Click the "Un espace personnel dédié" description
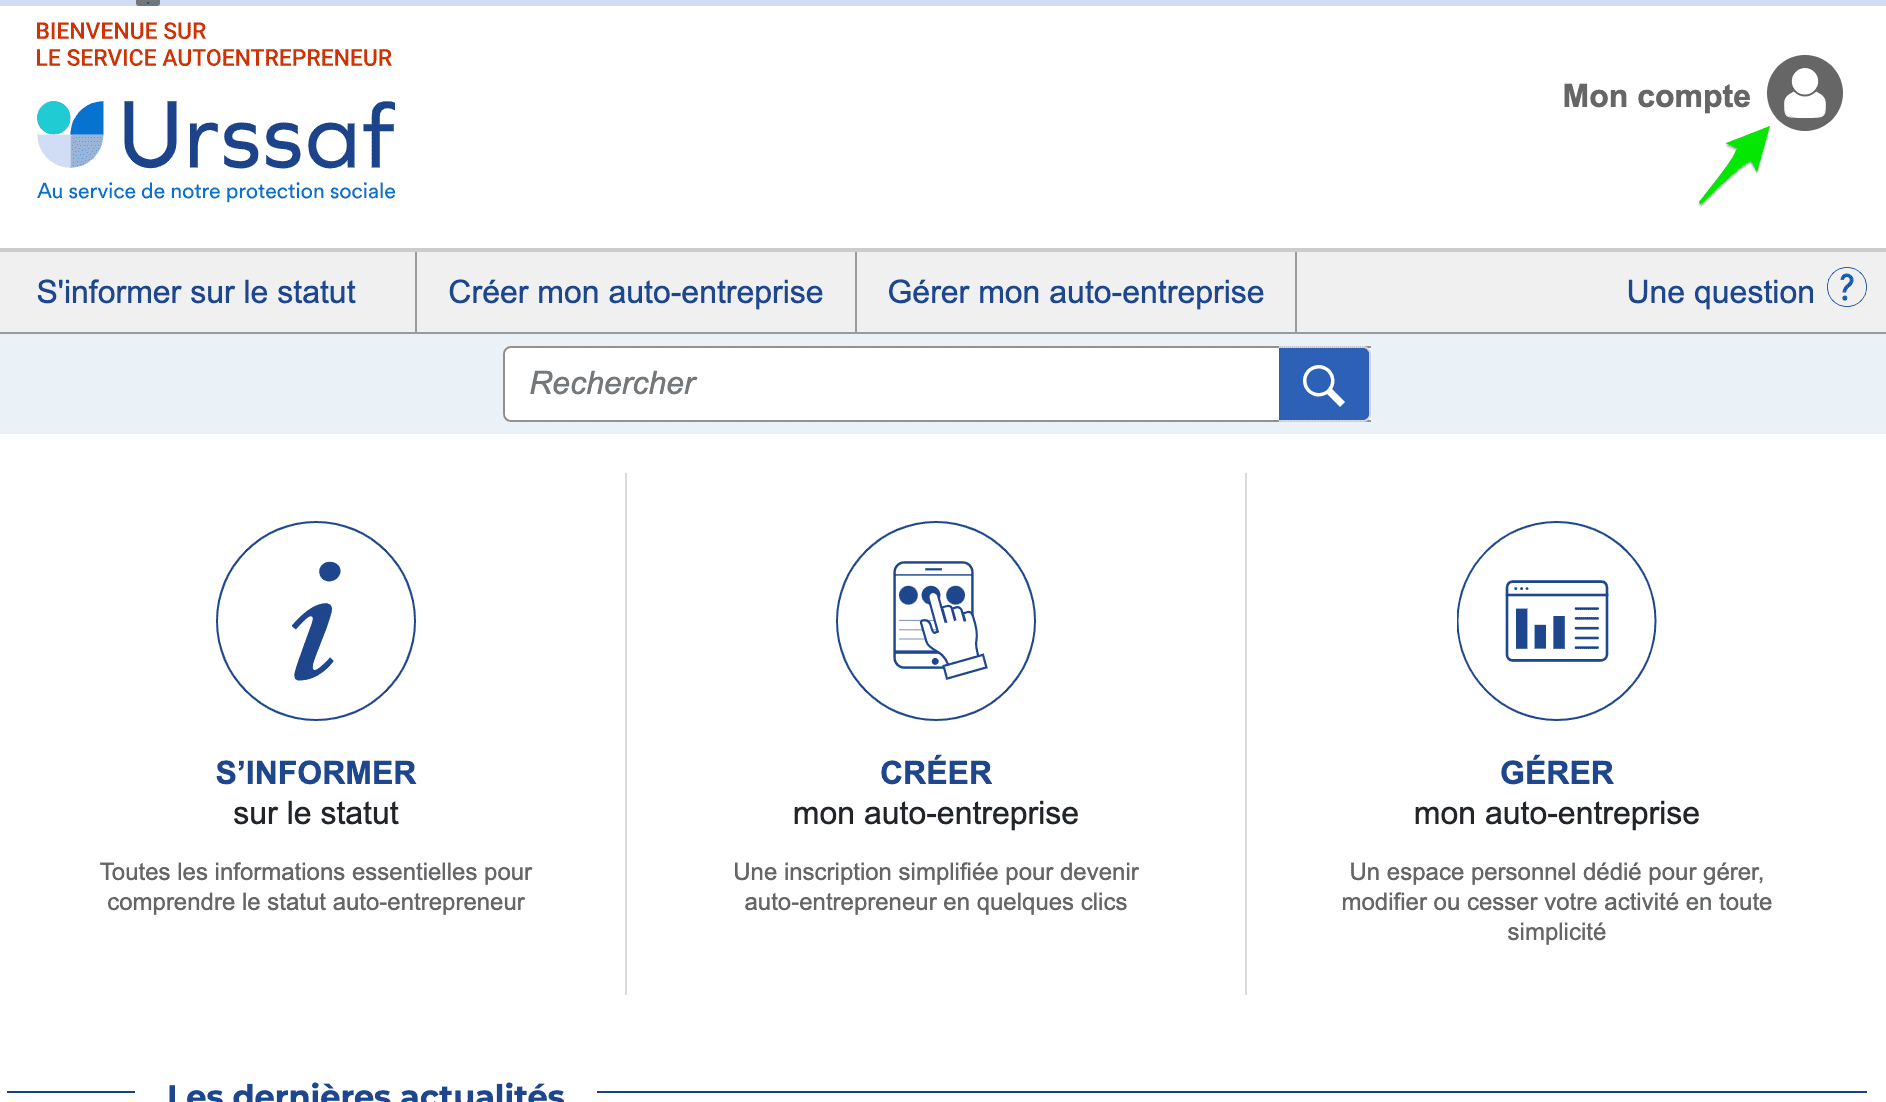The height and width of the screenshot is (1102, 1886). 1556,901
